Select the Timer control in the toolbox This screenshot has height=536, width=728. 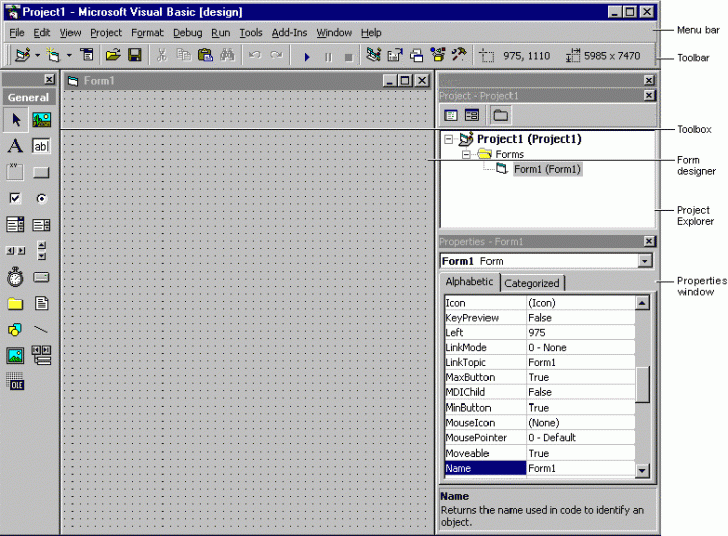16,277
